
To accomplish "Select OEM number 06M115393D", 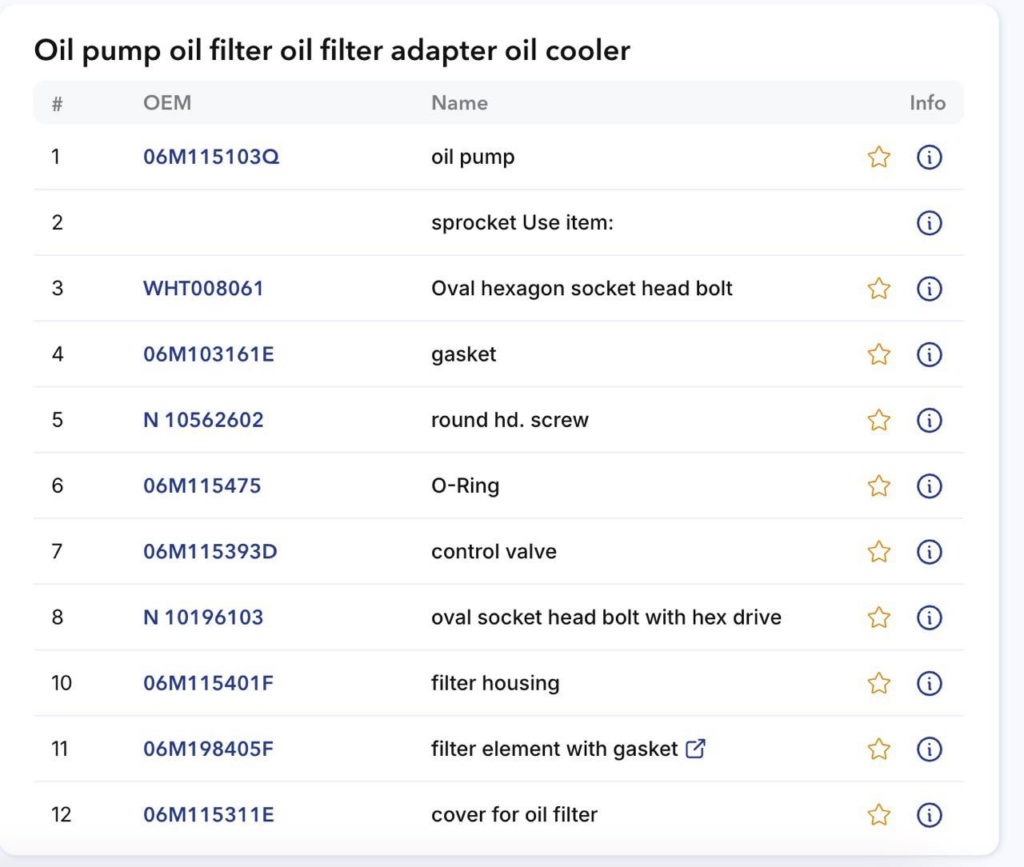I will (x=210, y=552).
